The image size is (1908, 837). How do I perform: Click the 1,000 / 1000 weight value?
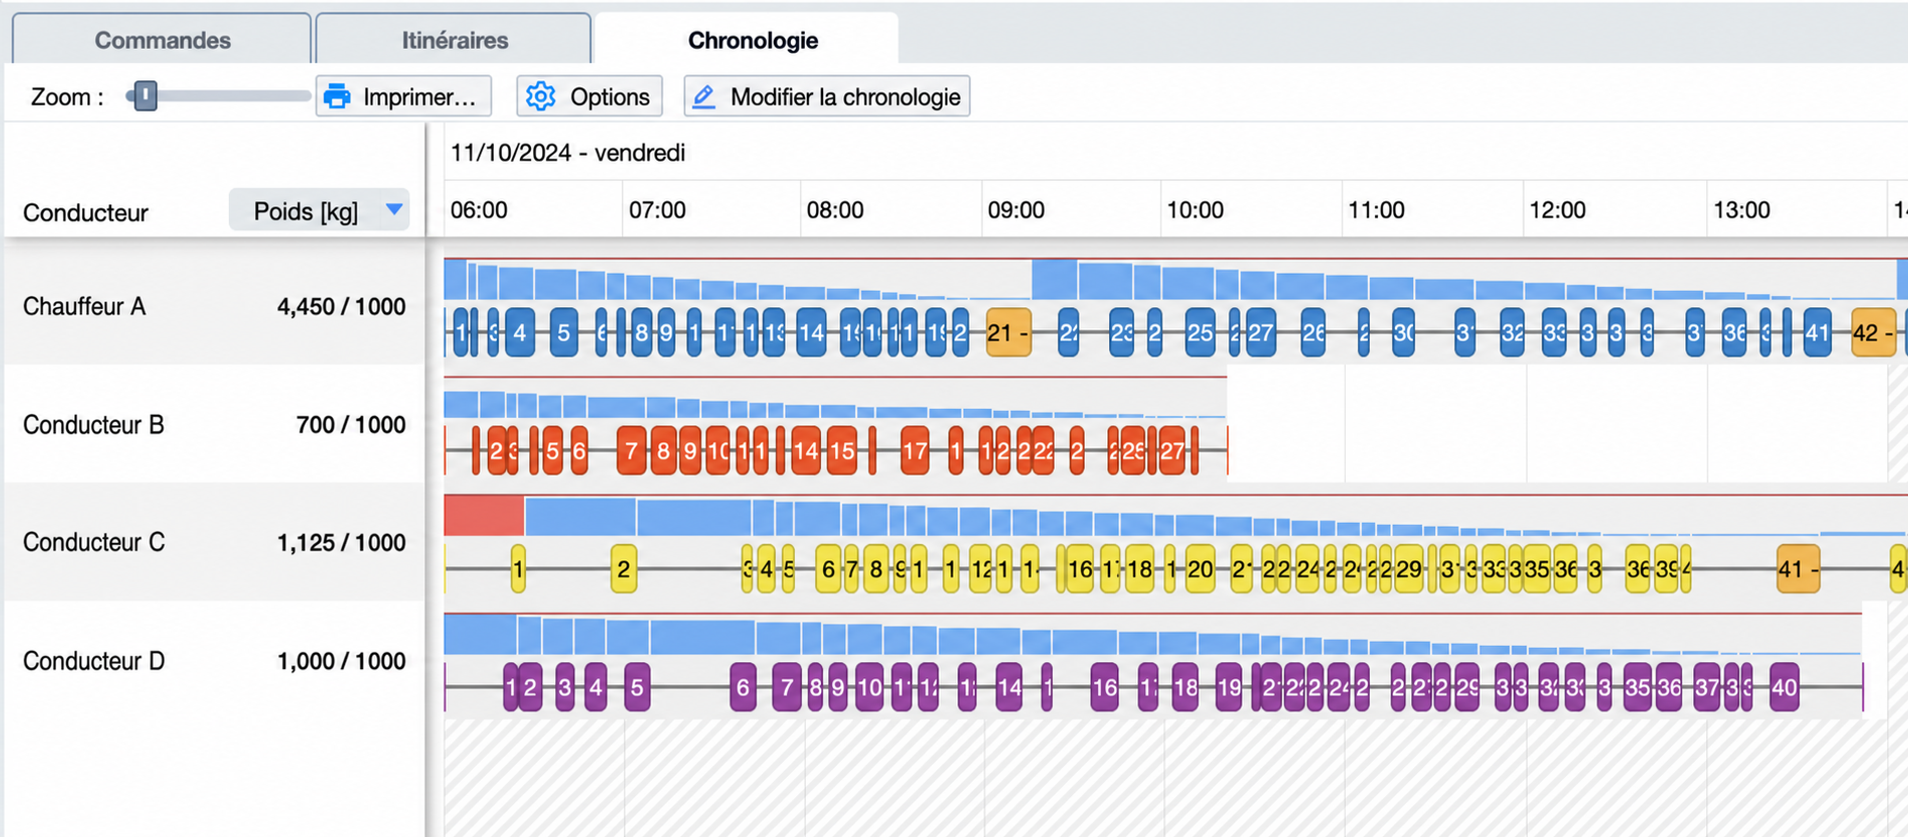[341, 661]
